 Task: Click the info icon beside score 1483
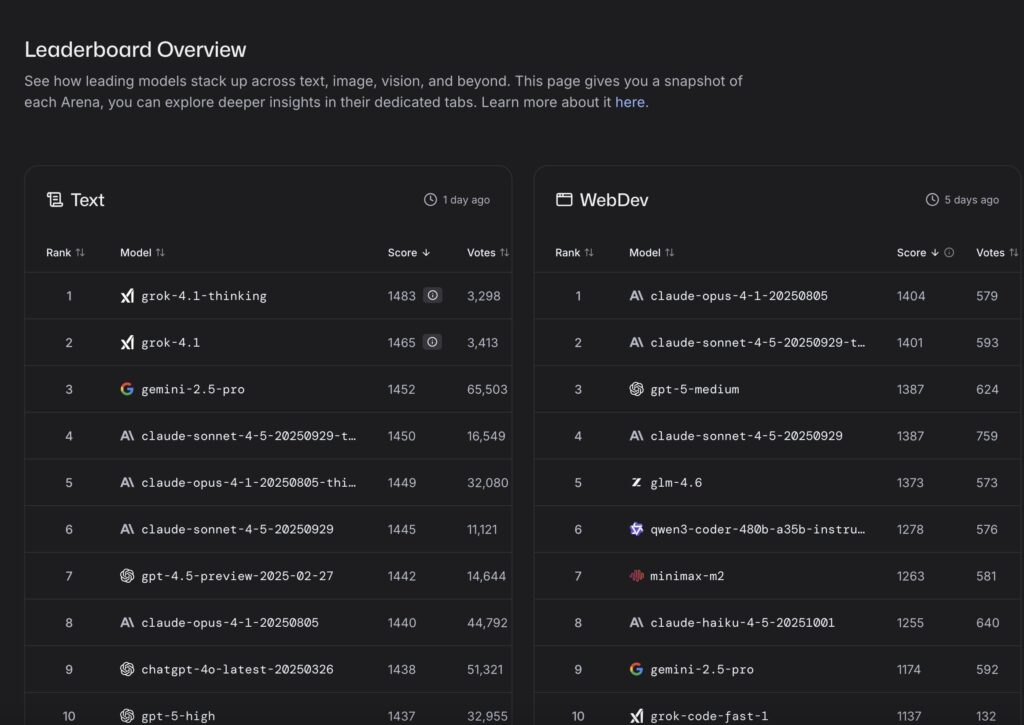pyautogui.click(x=432, y=296)
